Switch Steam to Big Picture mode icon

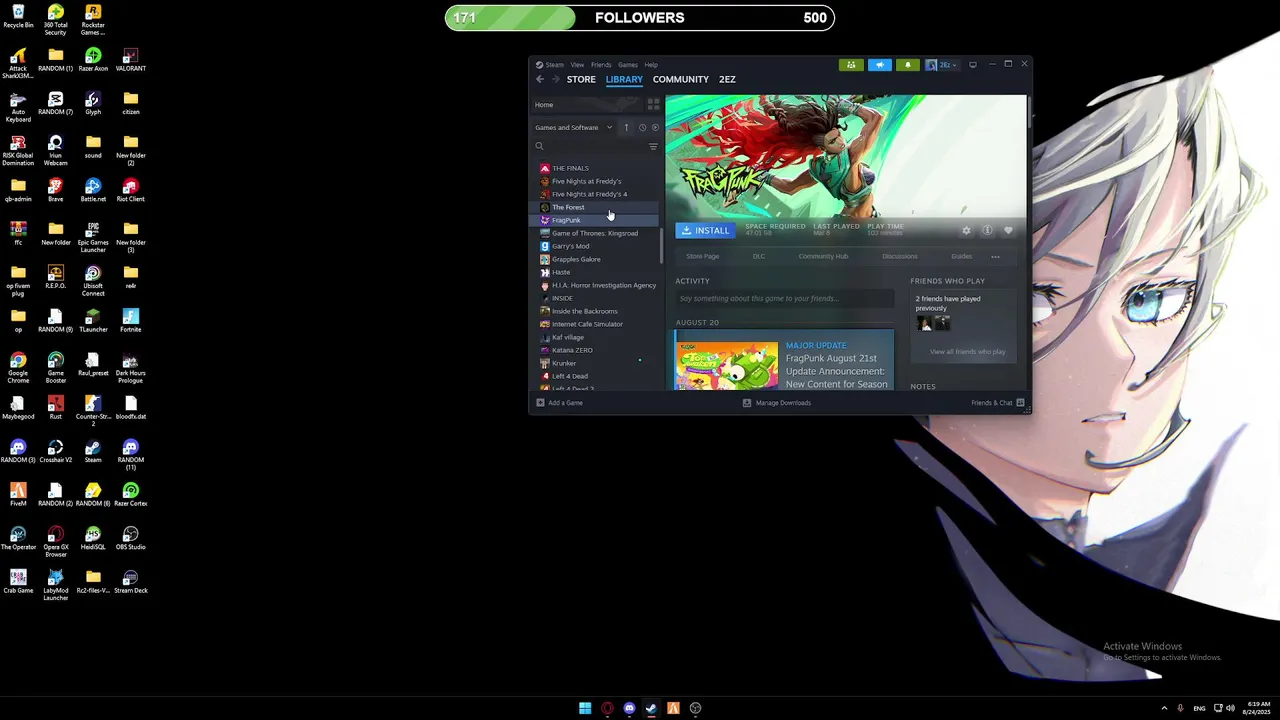973,65
